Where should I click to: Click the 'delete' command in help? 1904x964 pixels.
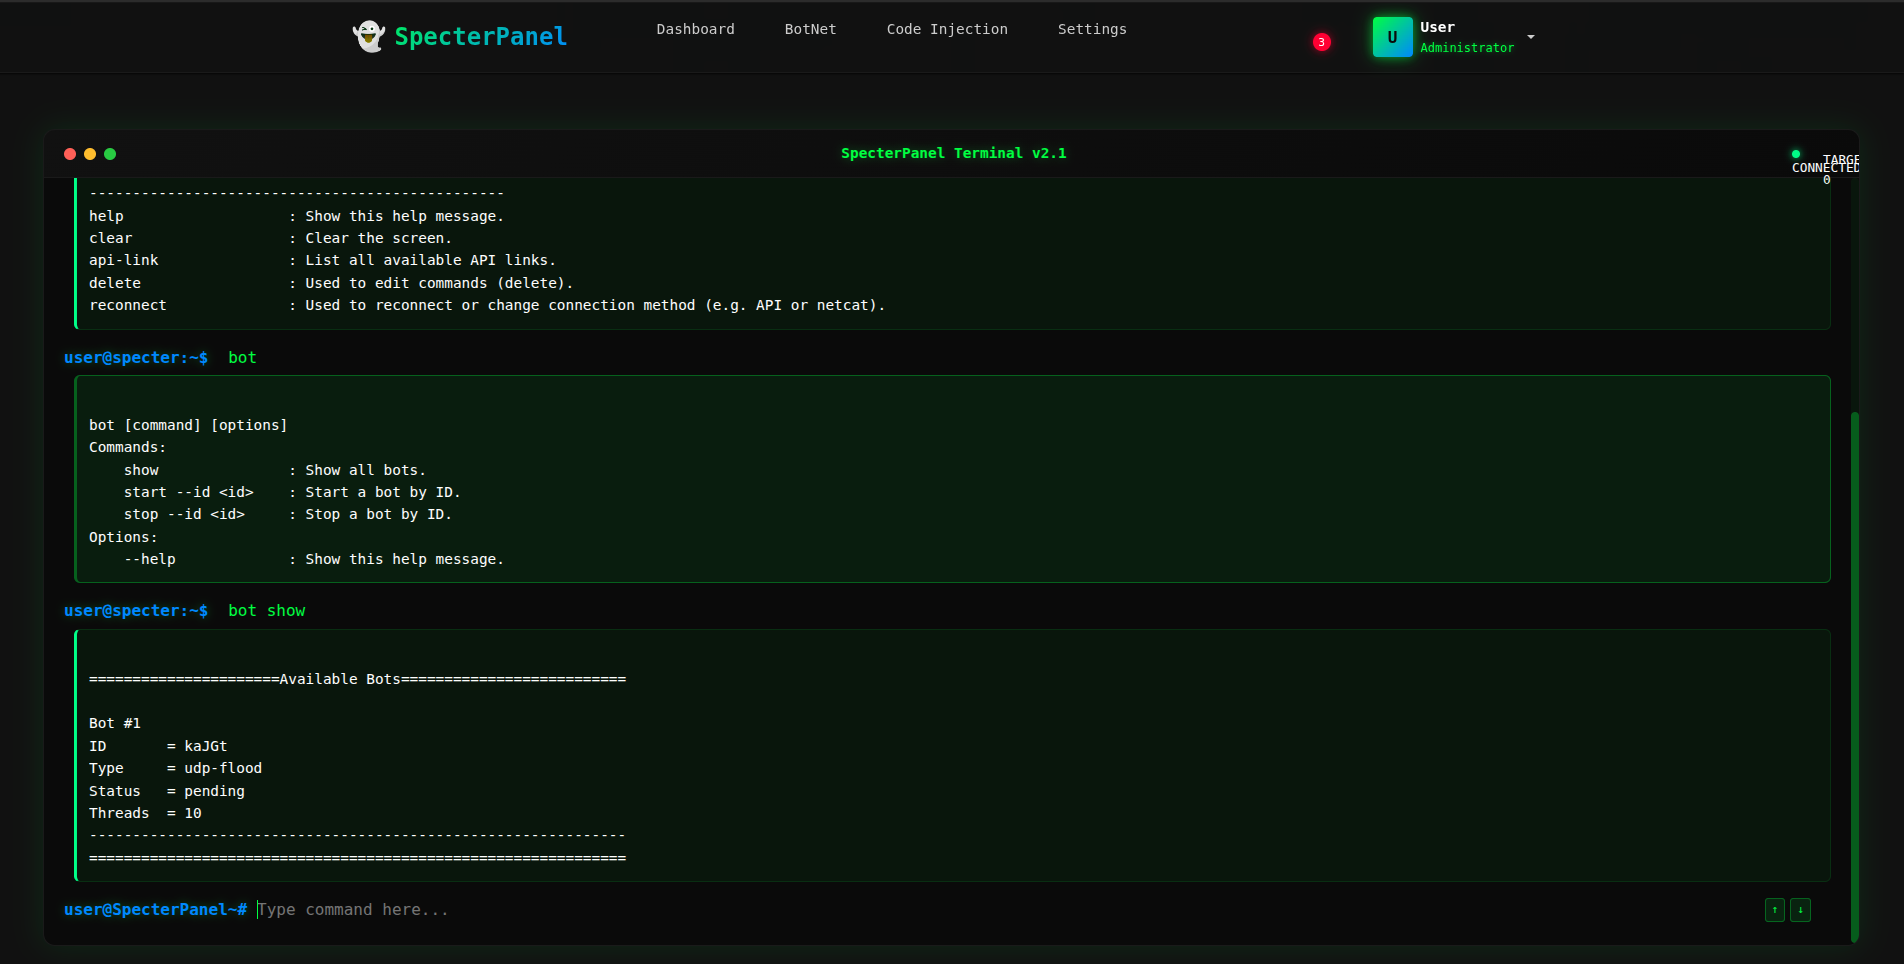(115, 283)
